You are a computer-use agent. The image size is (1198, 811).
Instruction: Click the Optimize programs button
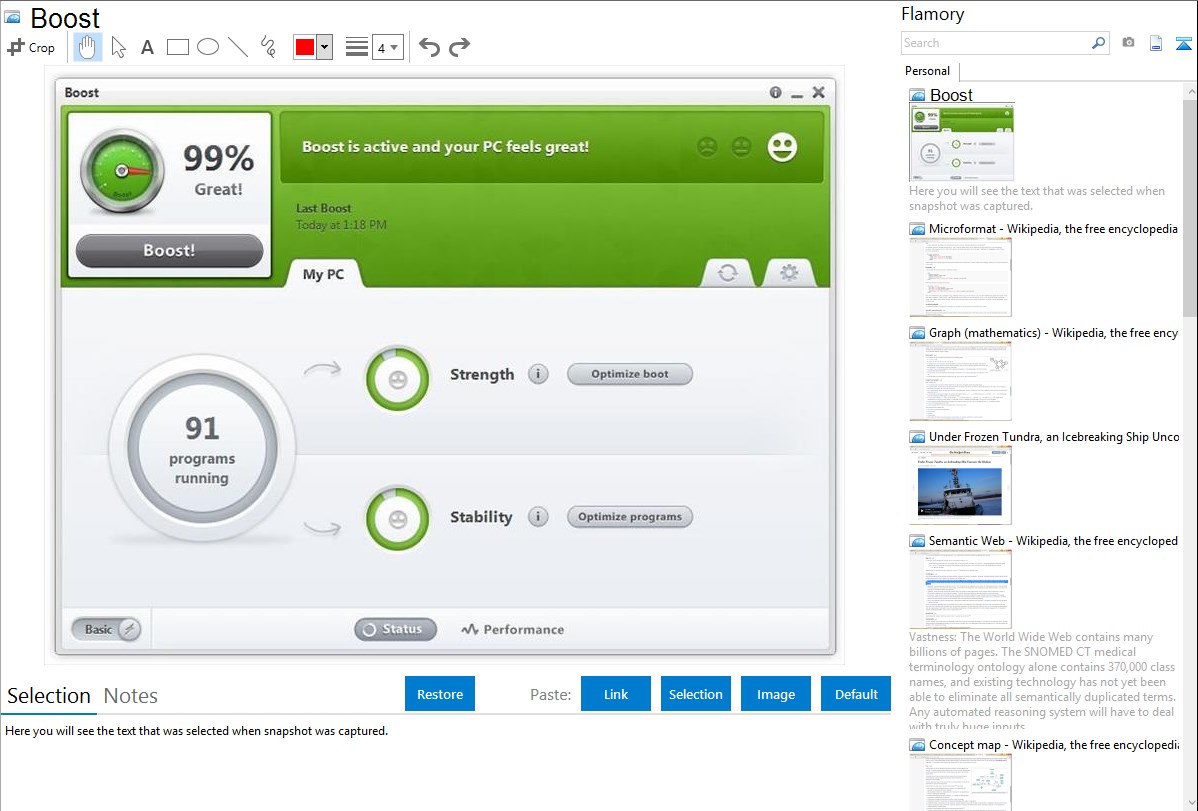pos(630,517)
